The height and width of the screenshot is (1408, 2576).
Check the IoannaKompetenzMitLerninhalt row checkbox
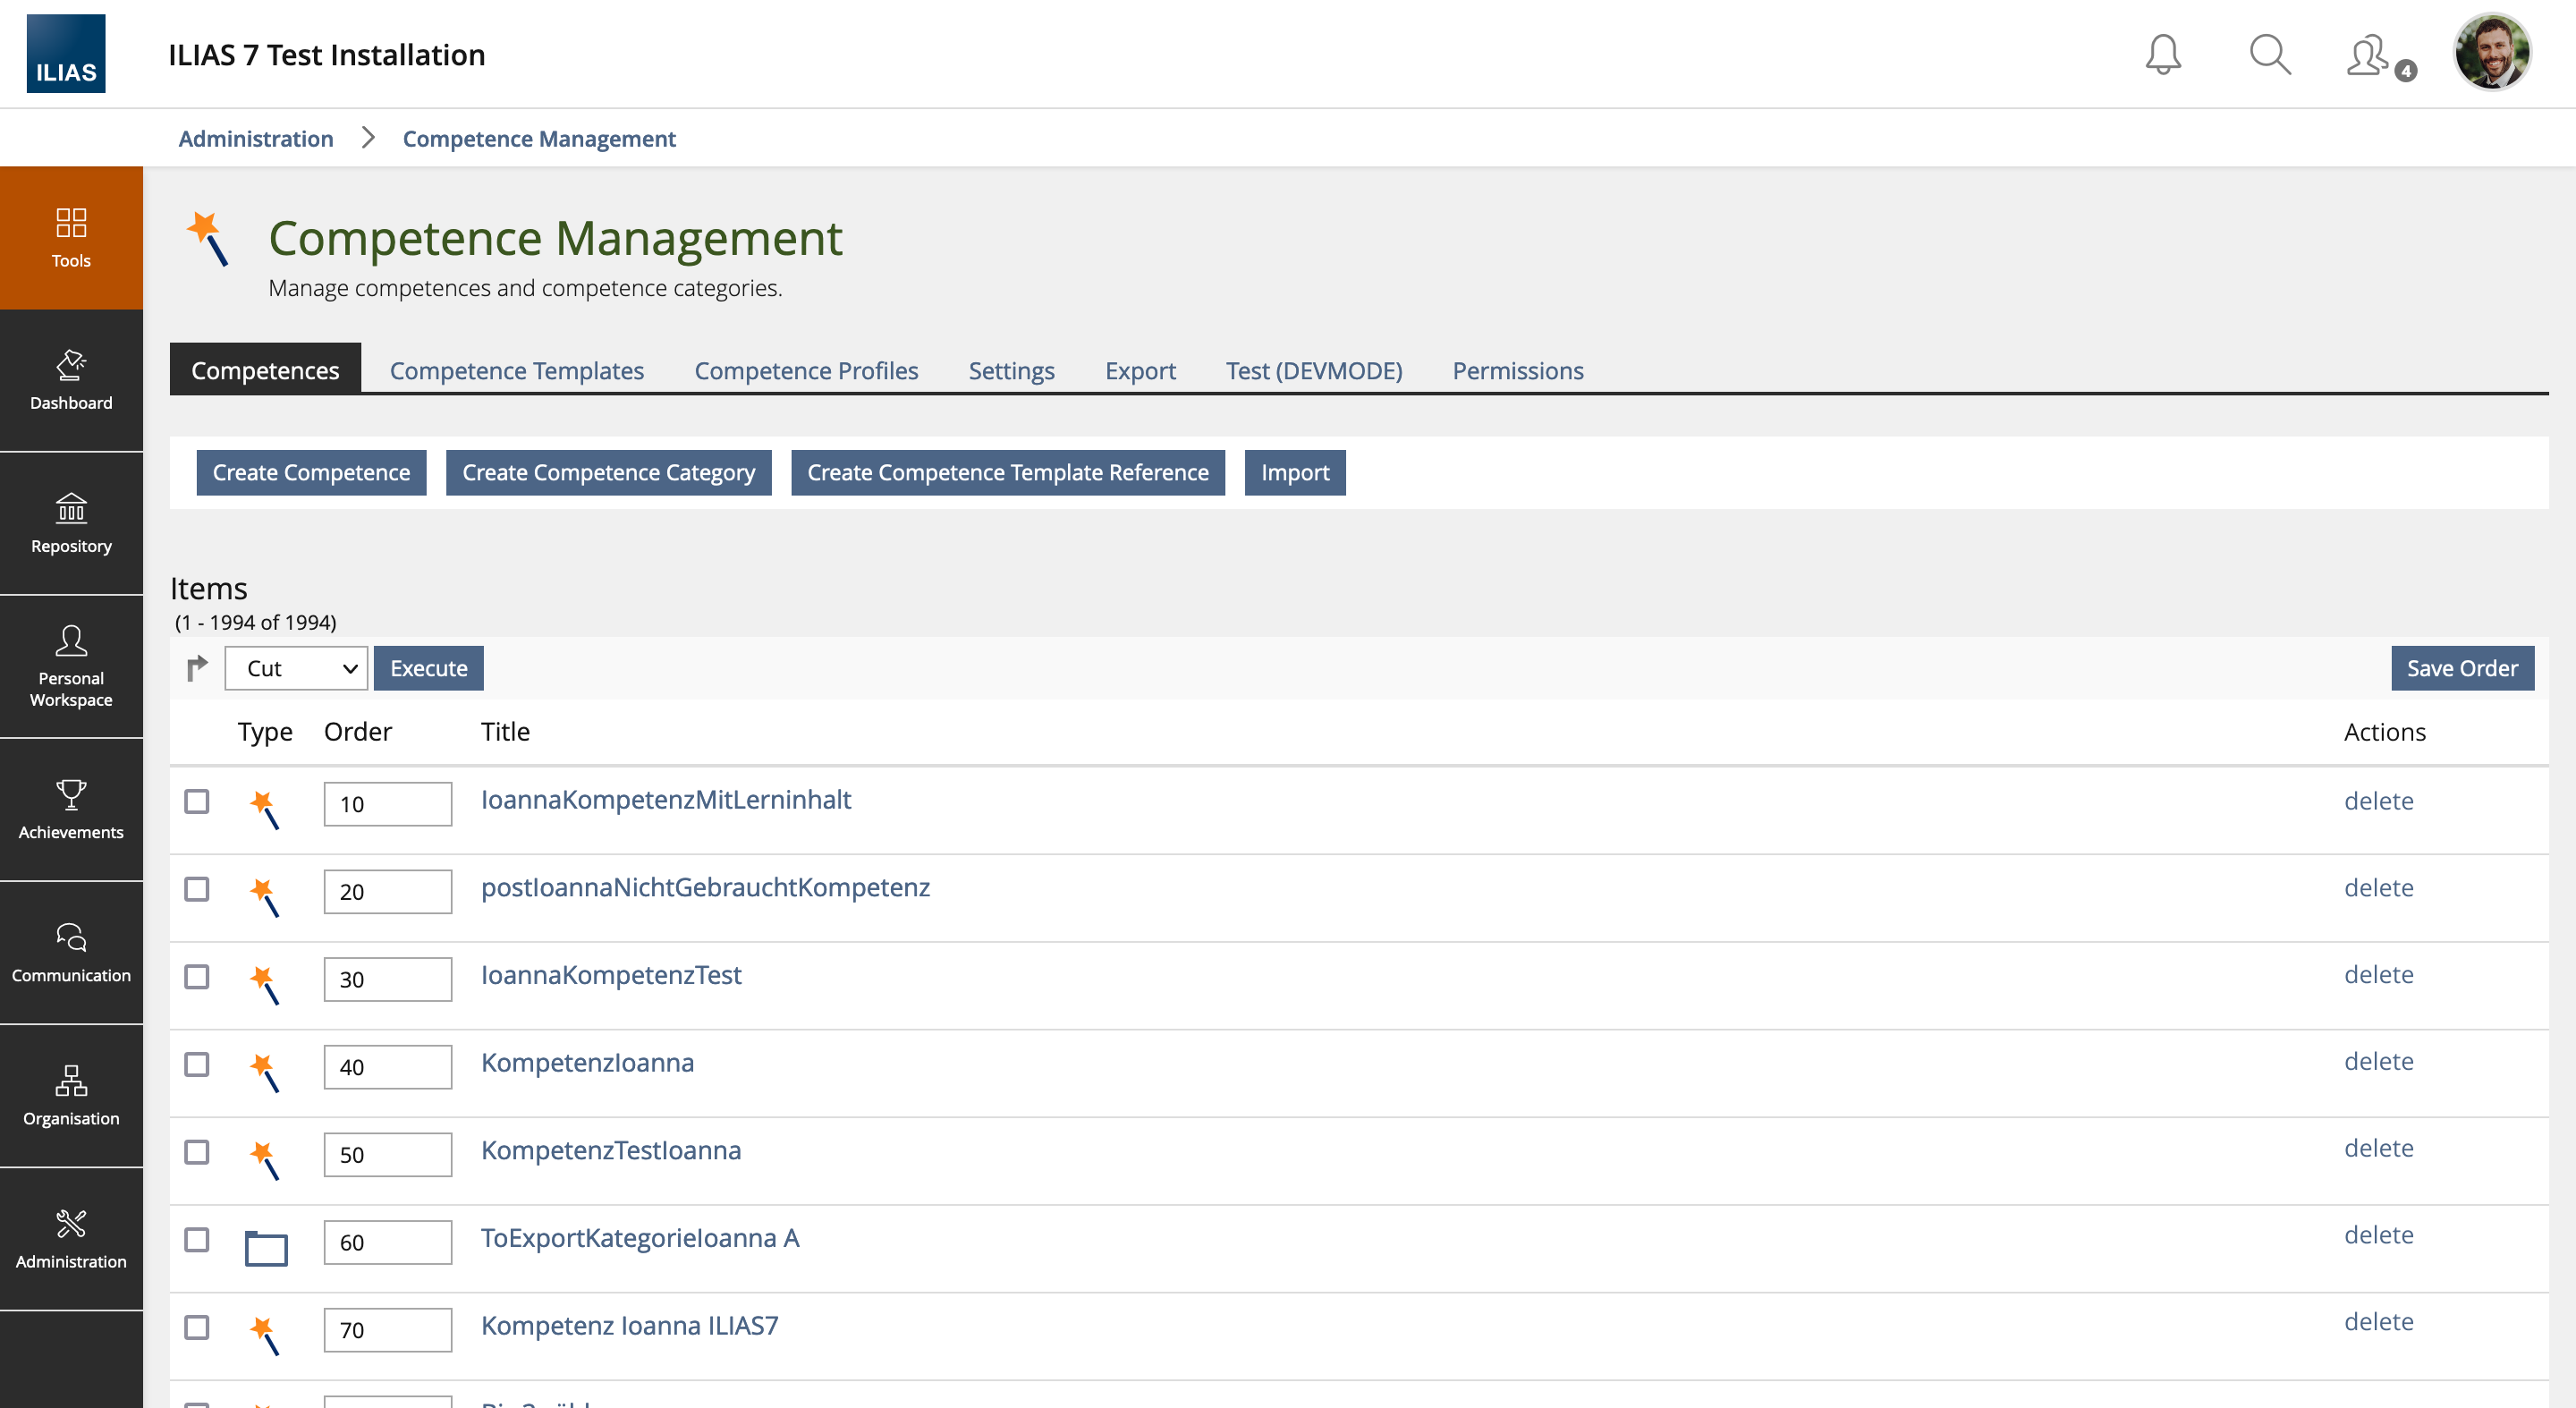197,801
